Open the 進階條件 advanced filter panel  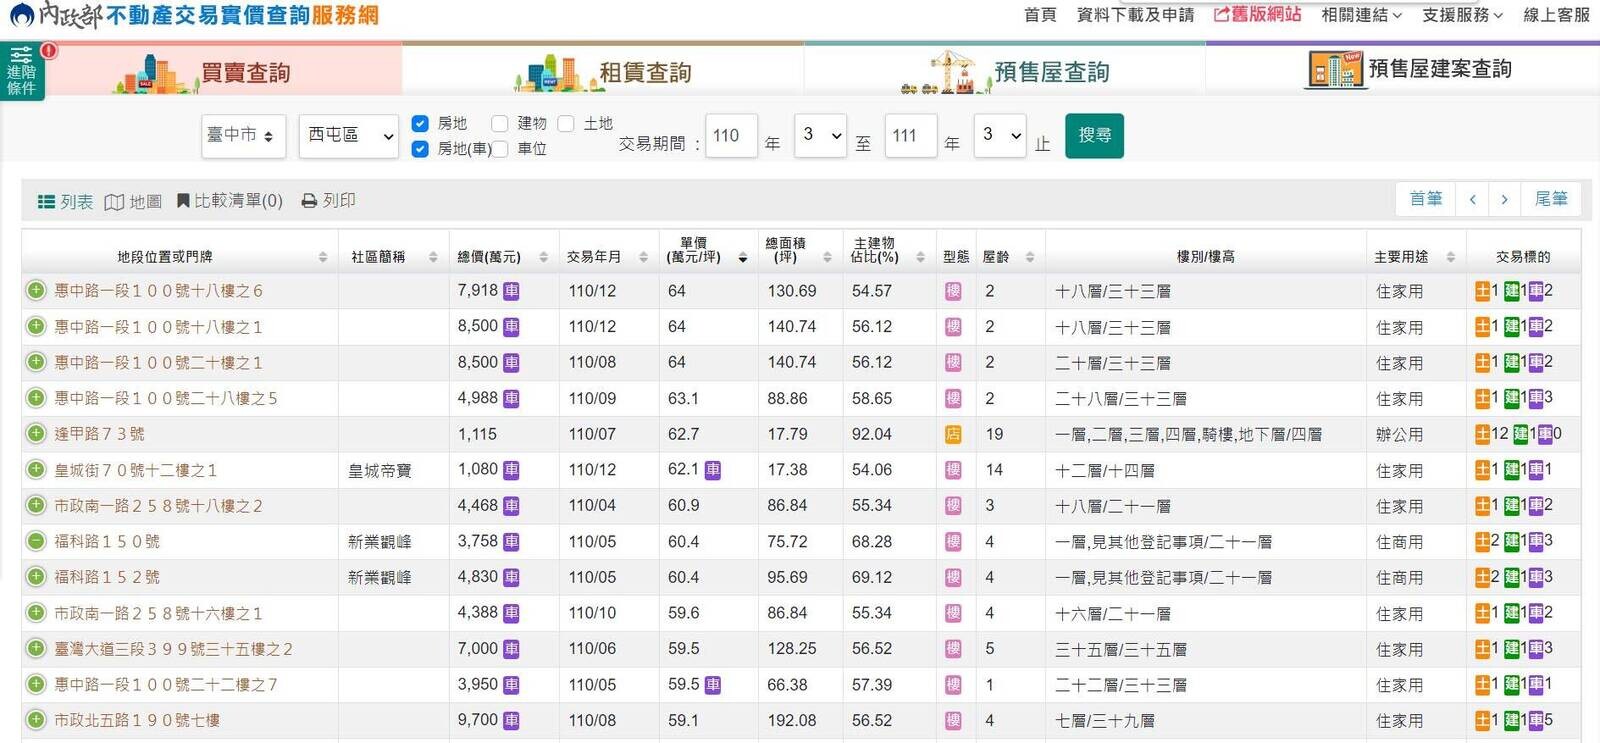click(x=22, y=71)
